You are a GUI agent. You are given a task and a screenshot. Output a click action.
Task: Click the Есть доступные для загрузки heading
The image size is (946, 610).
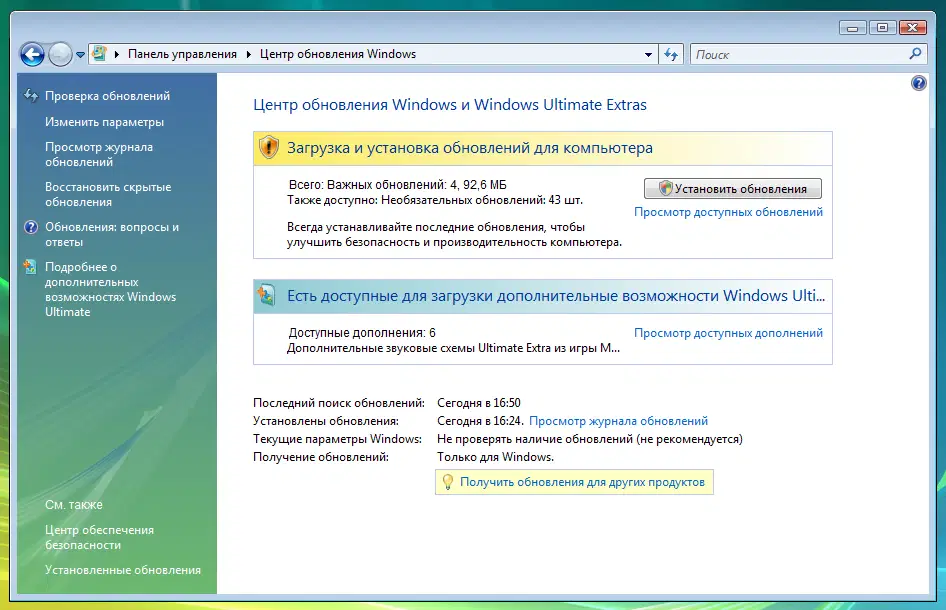click(x=556, y=296)
